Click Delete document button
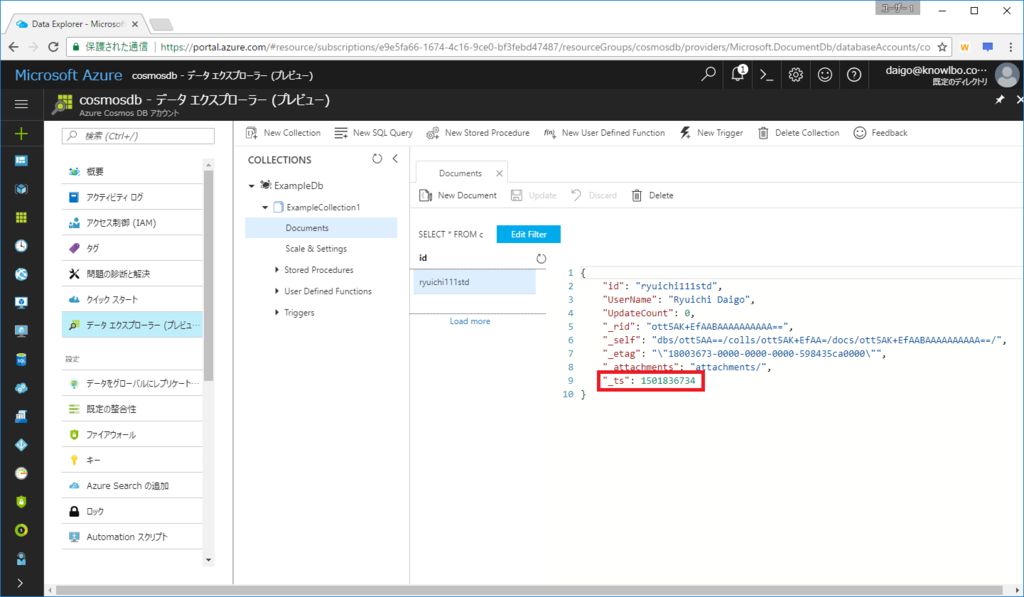Image resolution: width=1024 pixels, height=597 pixels. pos(652,195)
